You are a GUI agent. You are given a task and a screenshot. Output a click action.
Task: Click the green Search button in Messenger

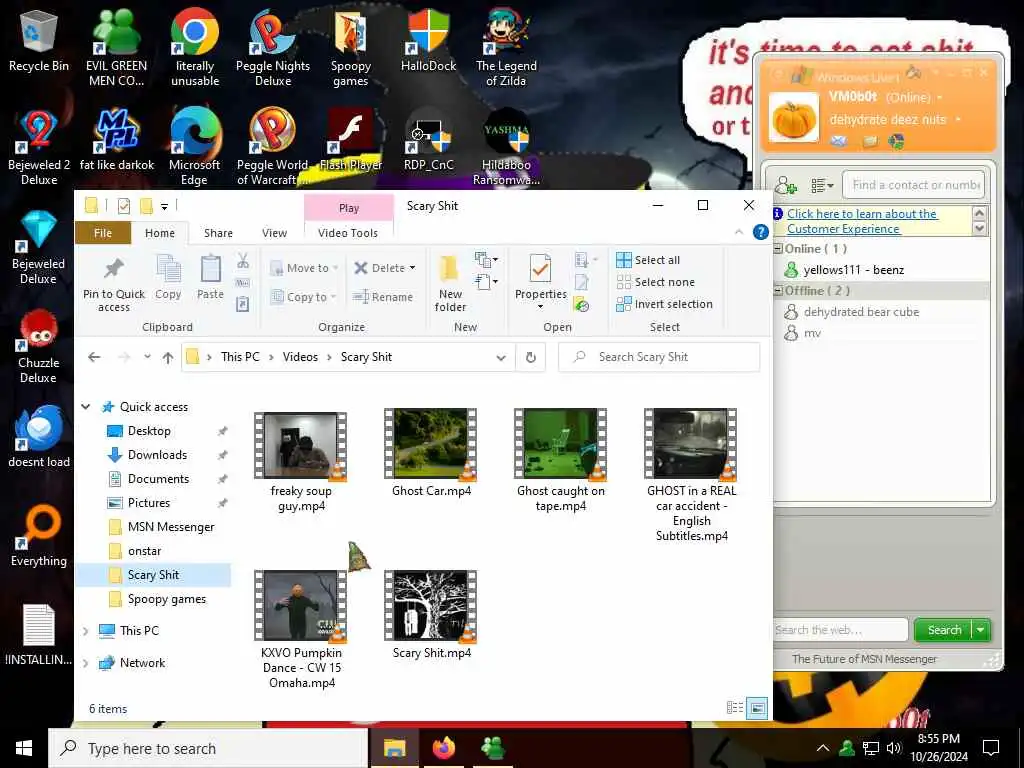[x=944, y=630]
